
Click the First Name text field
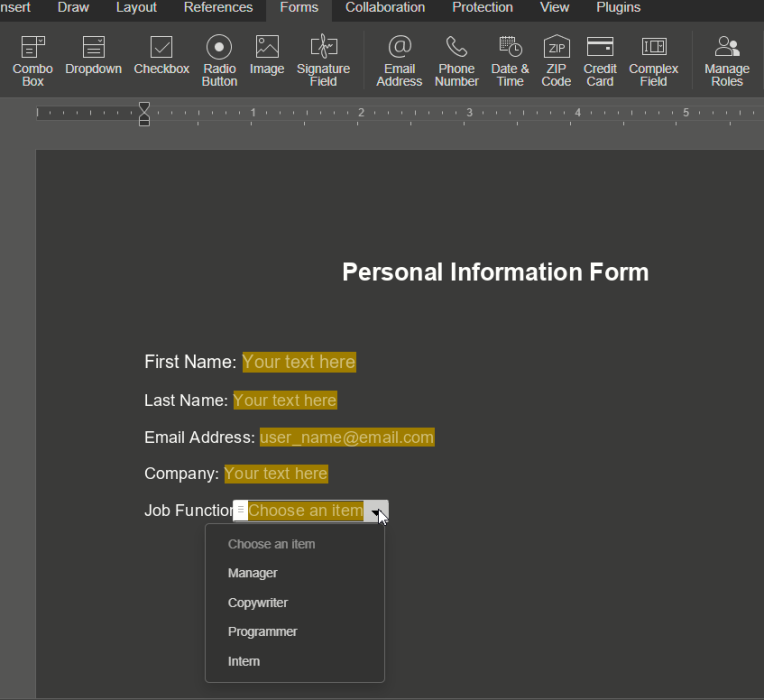pos(299,362)
